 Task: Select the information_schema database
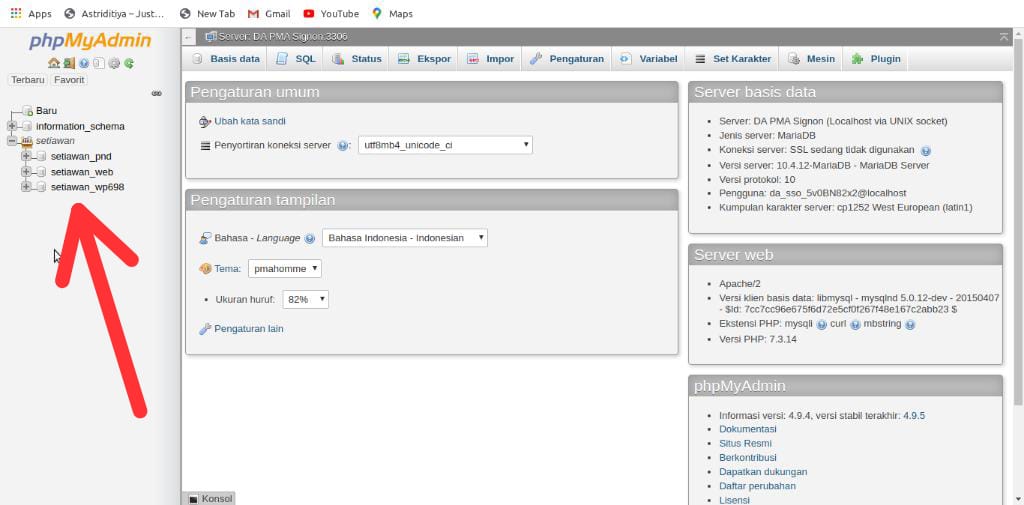[x=80, y=126]
